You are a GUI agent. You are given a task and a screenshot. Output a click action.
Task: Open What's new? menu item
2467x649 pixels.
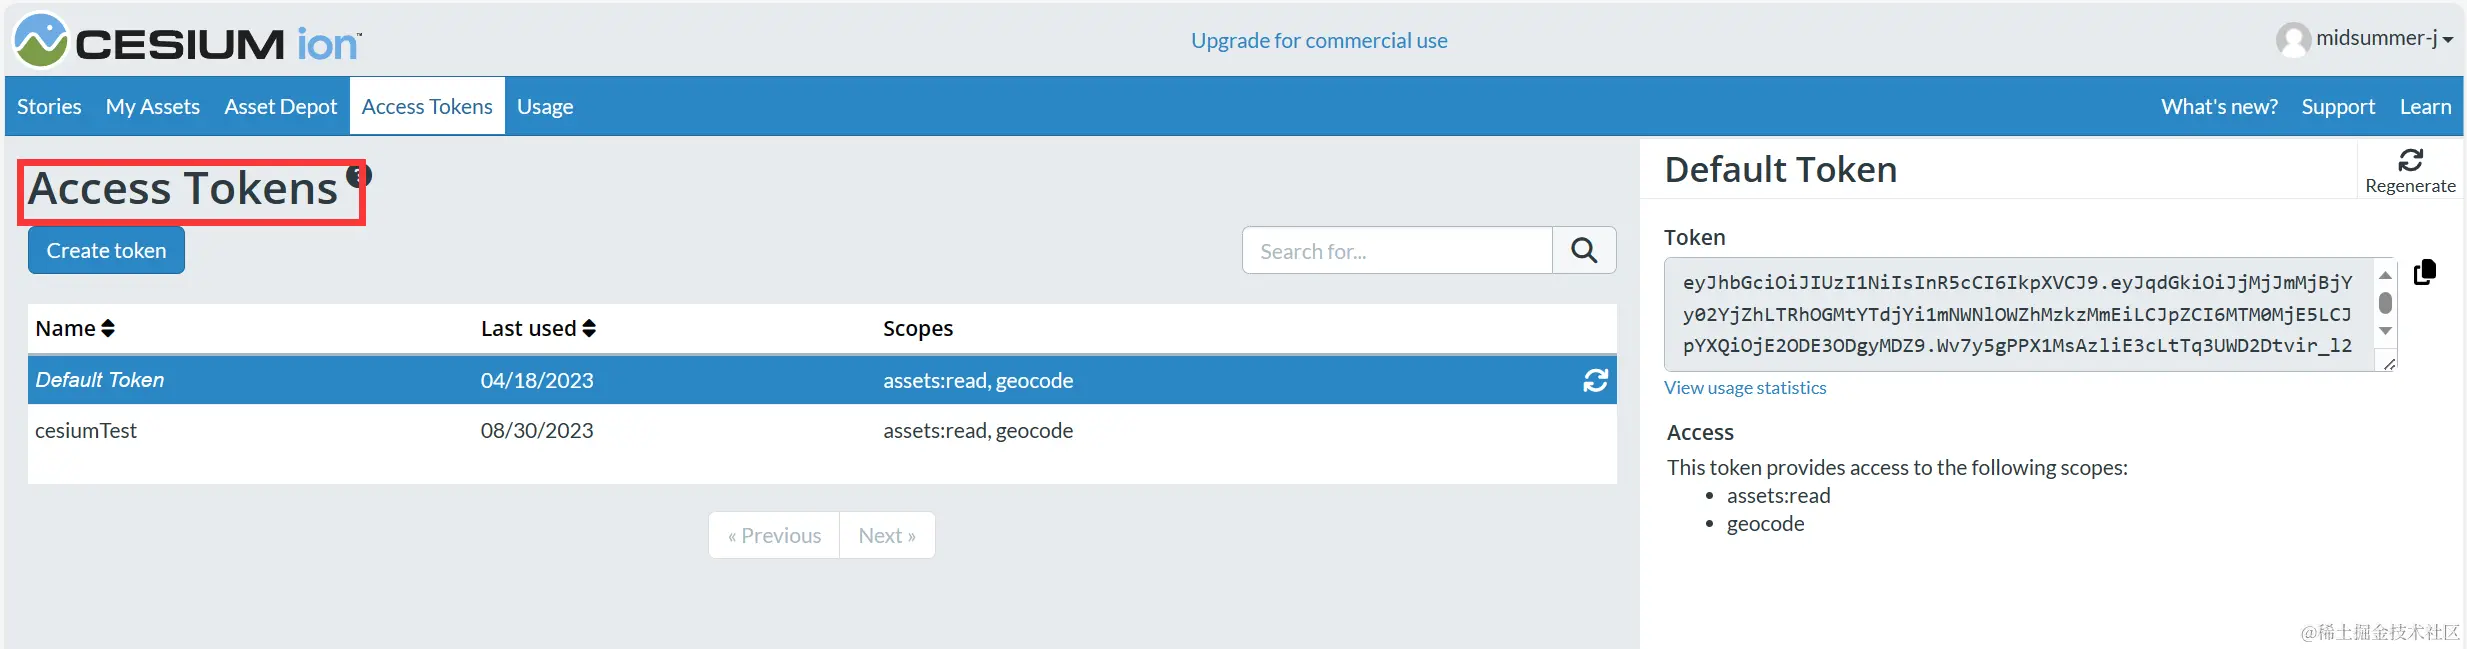click(x=2219, y=106)
